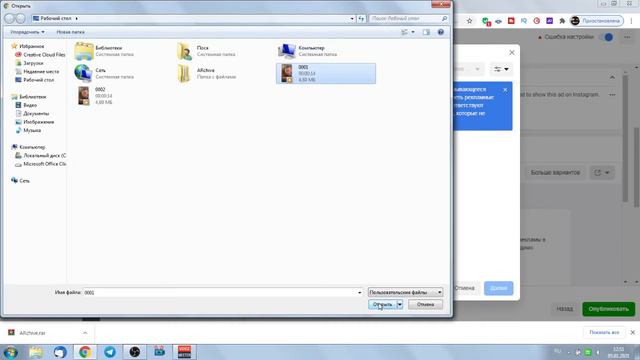640x360 pixels.
Task: Open the Сеть network folder icon
Action: click(x=84, y=73)
